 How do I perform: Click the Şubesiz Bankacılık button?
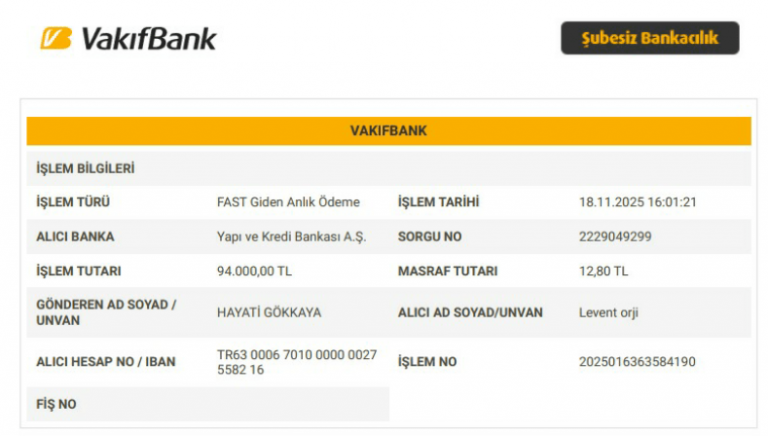click(650, 38)
